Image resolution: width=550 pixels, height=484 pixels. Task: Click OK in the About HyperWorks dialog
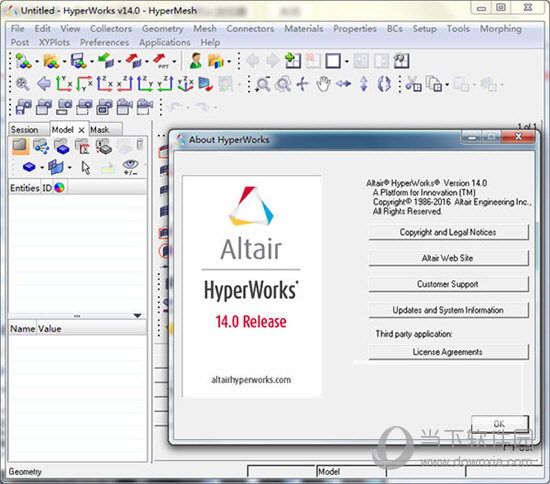pyautogui.click(x=500, y=424)
